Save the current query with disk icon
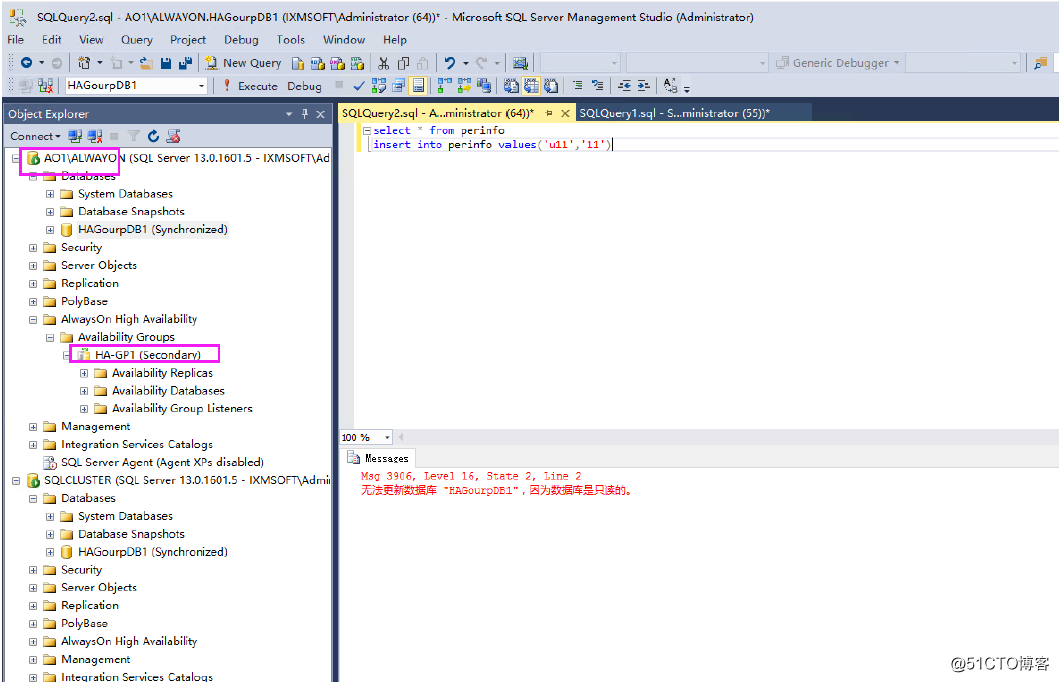The width and height of the screenshot is (1059, 682). tap(166, 63)
